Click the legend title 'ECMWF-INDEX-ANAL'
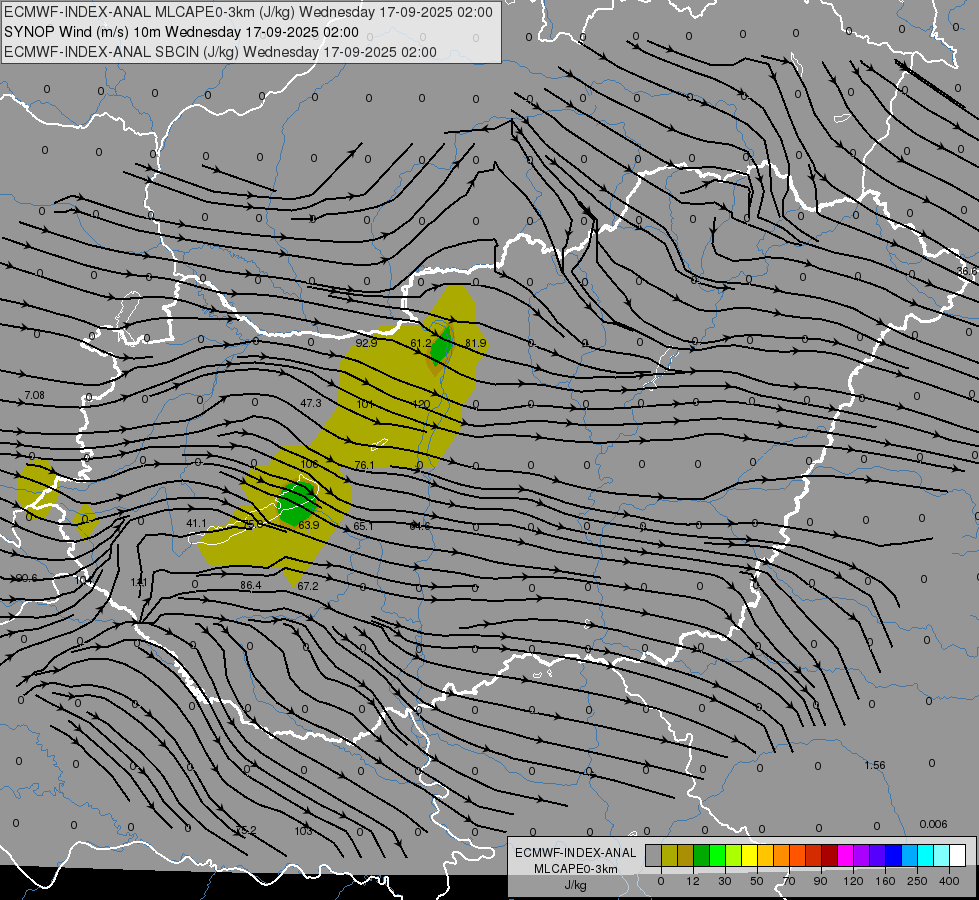 (x=576, y=853)
